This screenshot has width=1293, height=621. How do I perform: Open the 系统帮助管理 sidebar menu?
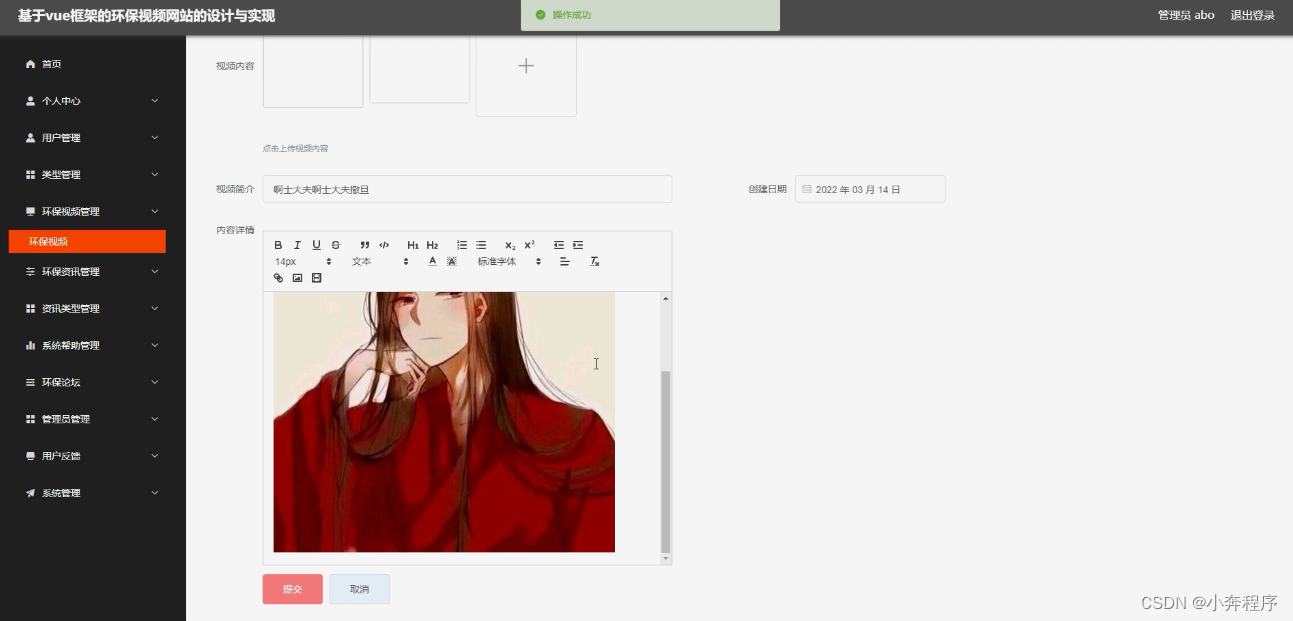pyautogui.click(x=93, y=346)
